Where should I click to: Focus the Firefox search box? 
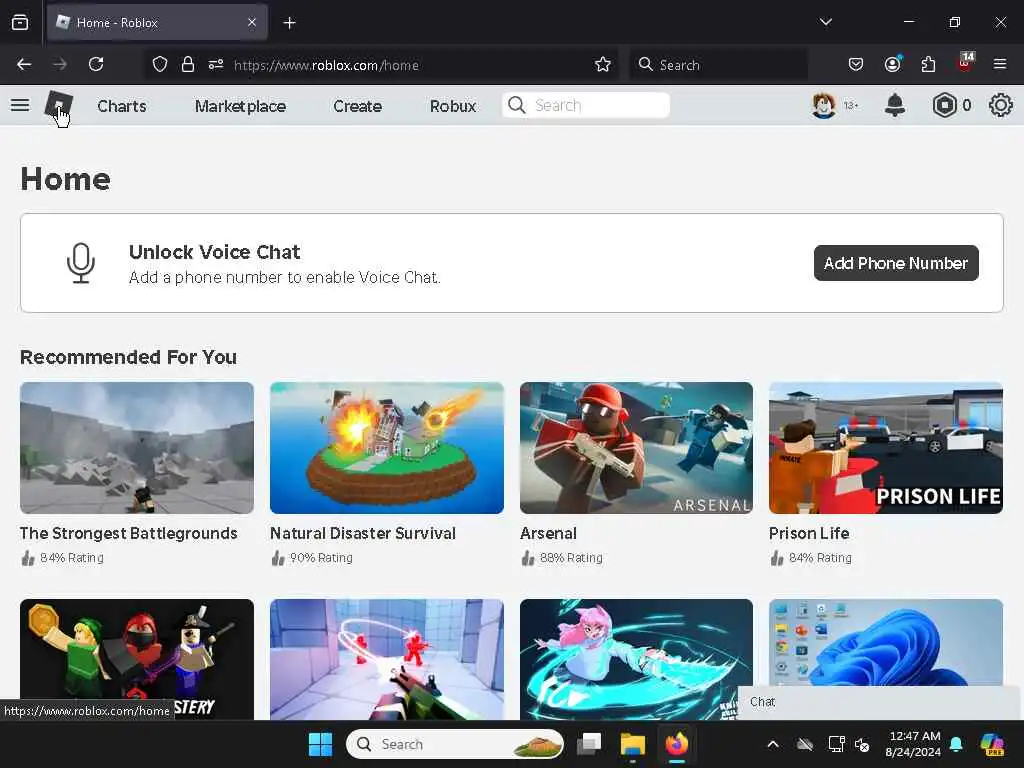pyautogui.click(x=718, y=64)
